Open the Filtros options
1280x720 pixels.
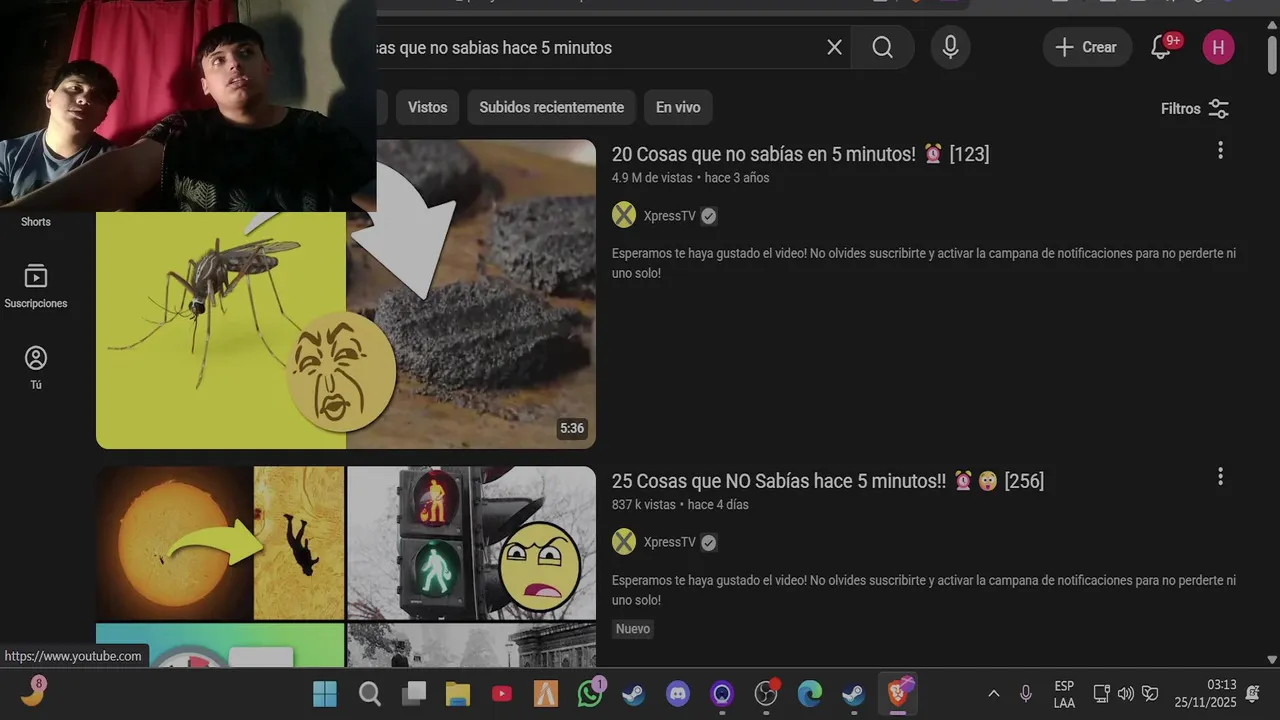click(1195, 108)
